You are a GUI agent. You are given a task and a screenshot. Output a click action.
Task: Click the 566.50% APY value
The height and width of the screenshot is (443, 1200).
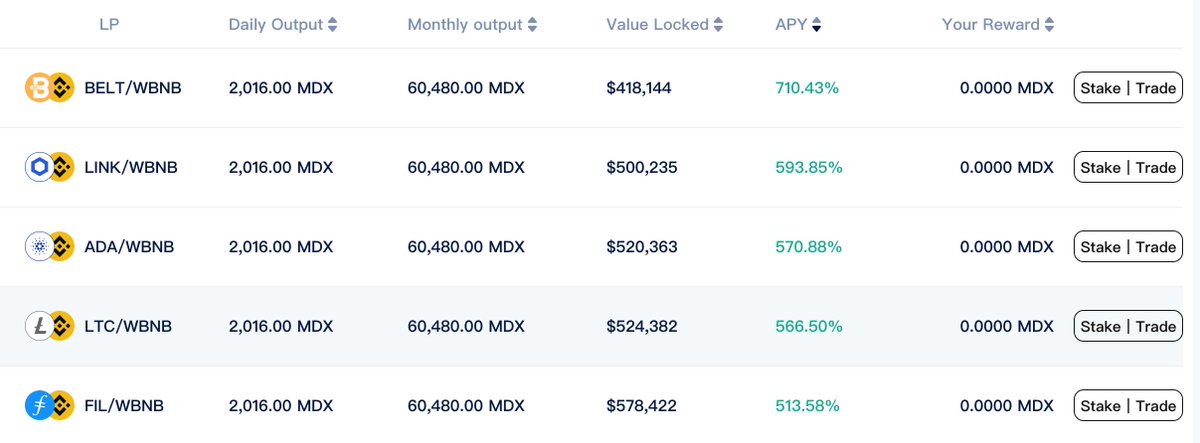click(809, 326)
